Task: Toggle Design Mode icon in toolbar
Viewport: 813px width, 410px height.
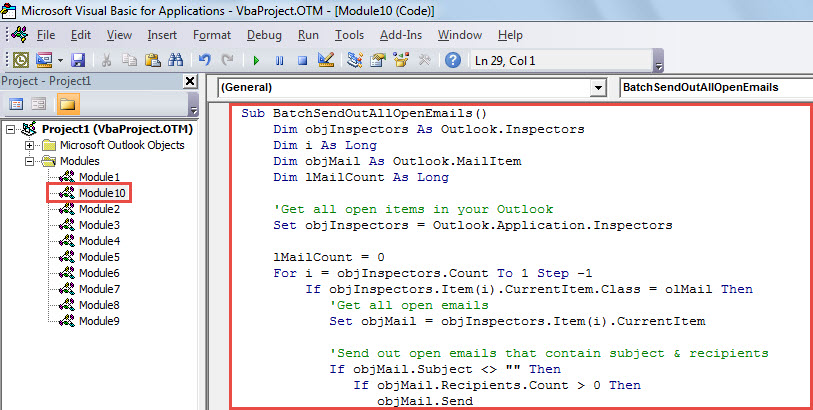Action: click(x=324, y=61)
